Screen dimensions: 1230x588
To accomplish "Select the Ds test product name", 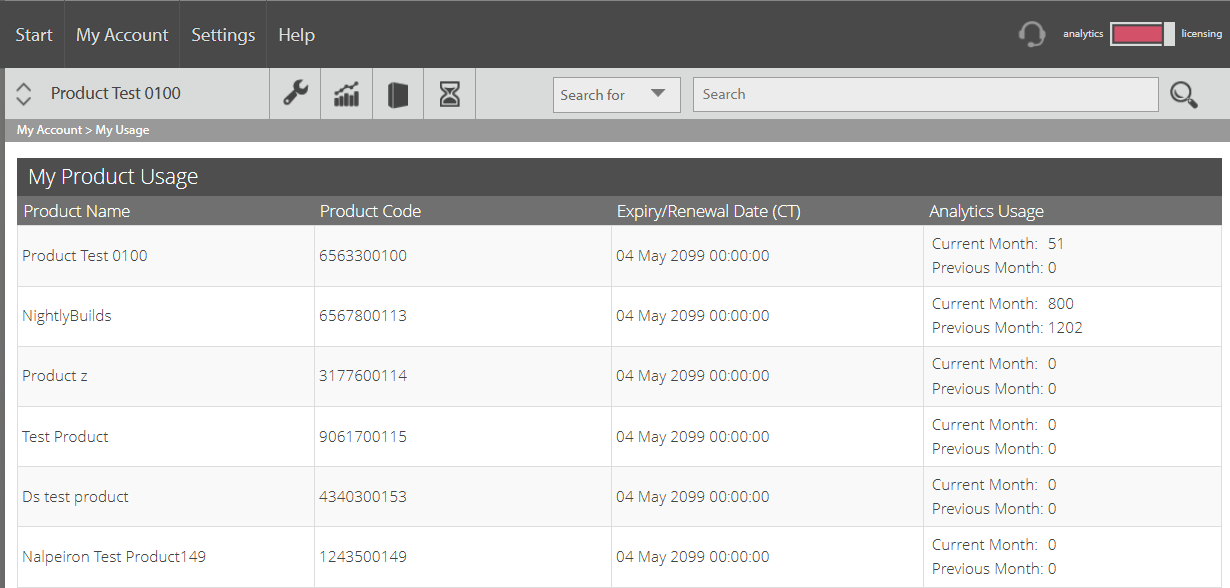I will (x=75, y=497).
